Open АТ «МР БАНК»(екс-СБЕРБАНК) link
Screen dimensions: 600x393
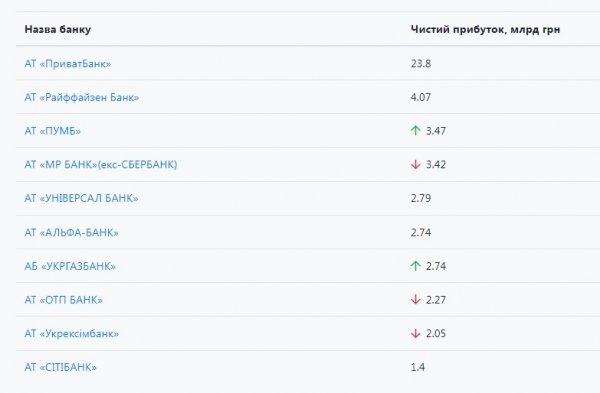click(x=101, y=165)
